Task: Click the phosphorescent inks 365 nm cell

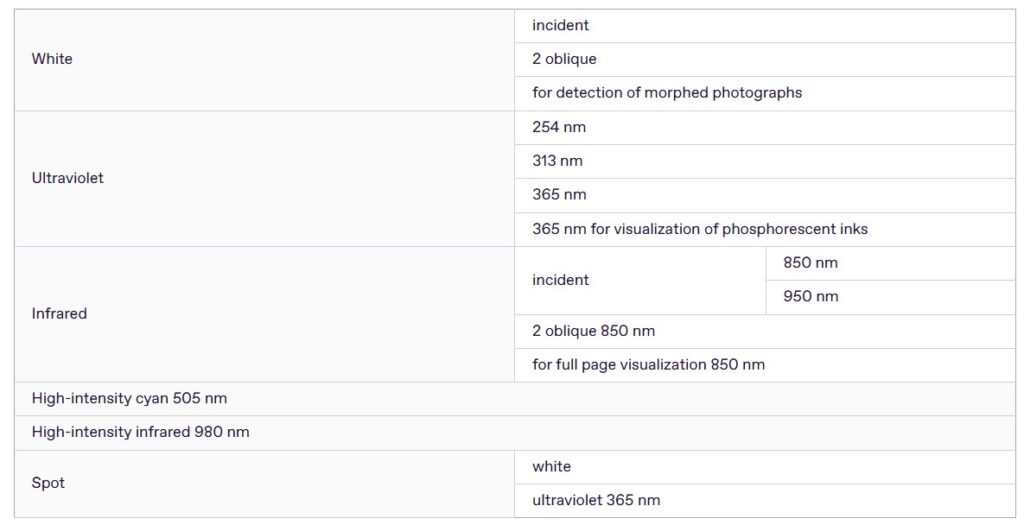Action: click(699, 229)
